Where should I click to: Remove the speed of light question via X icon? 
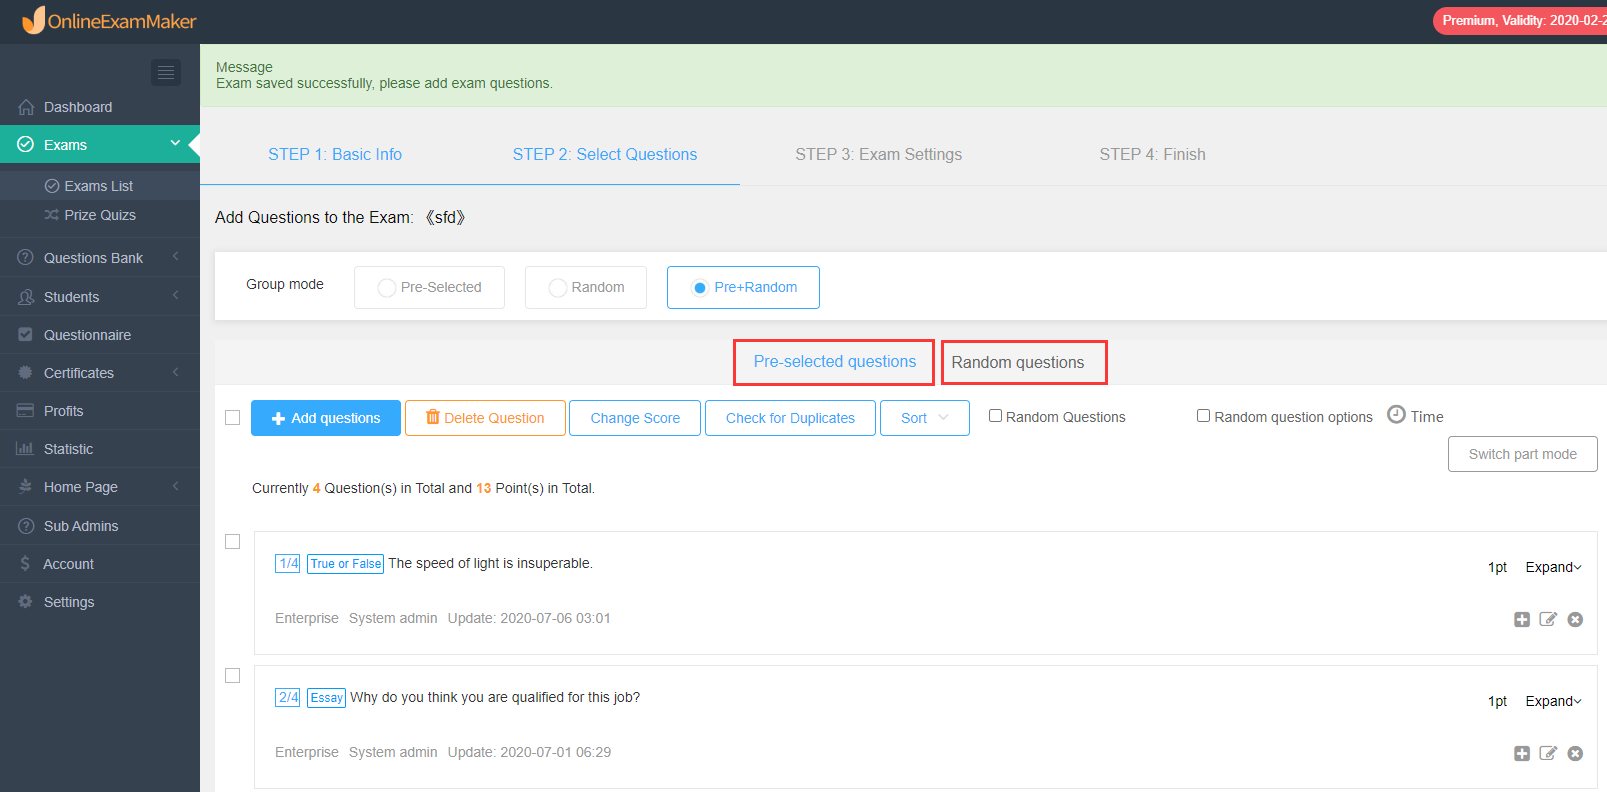pos(1575,619)
